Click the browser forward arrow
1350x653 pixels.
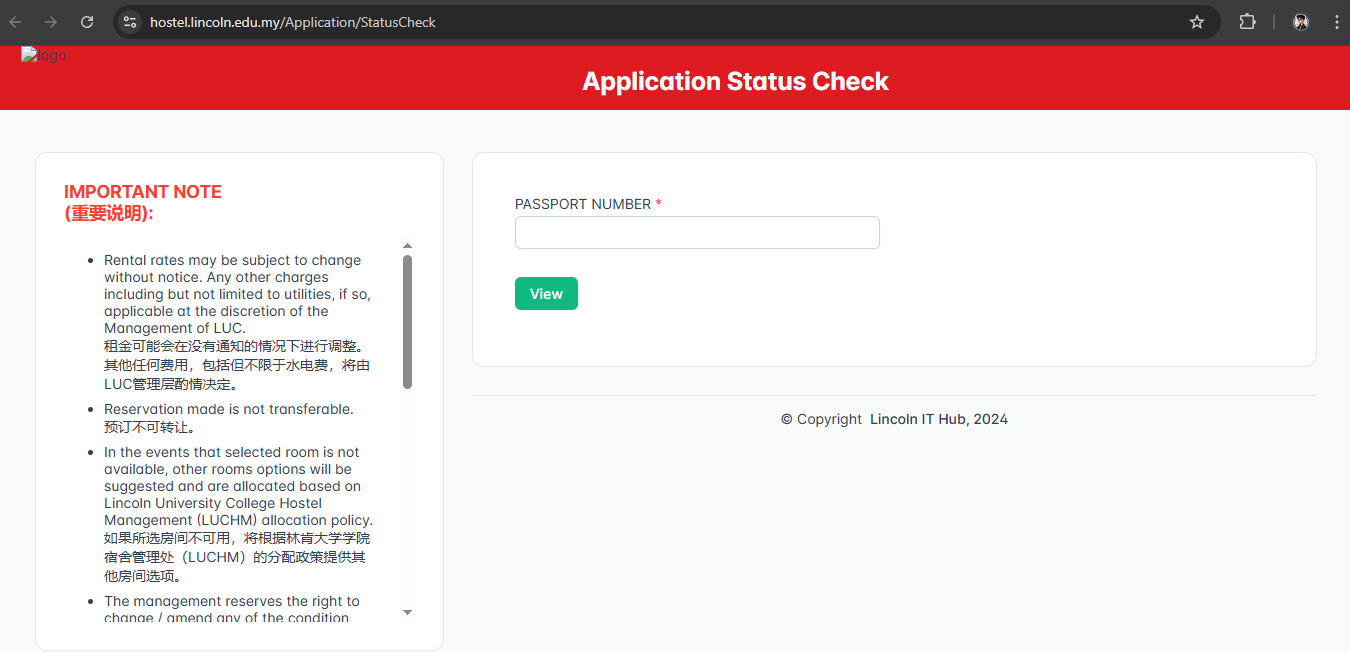51,22
